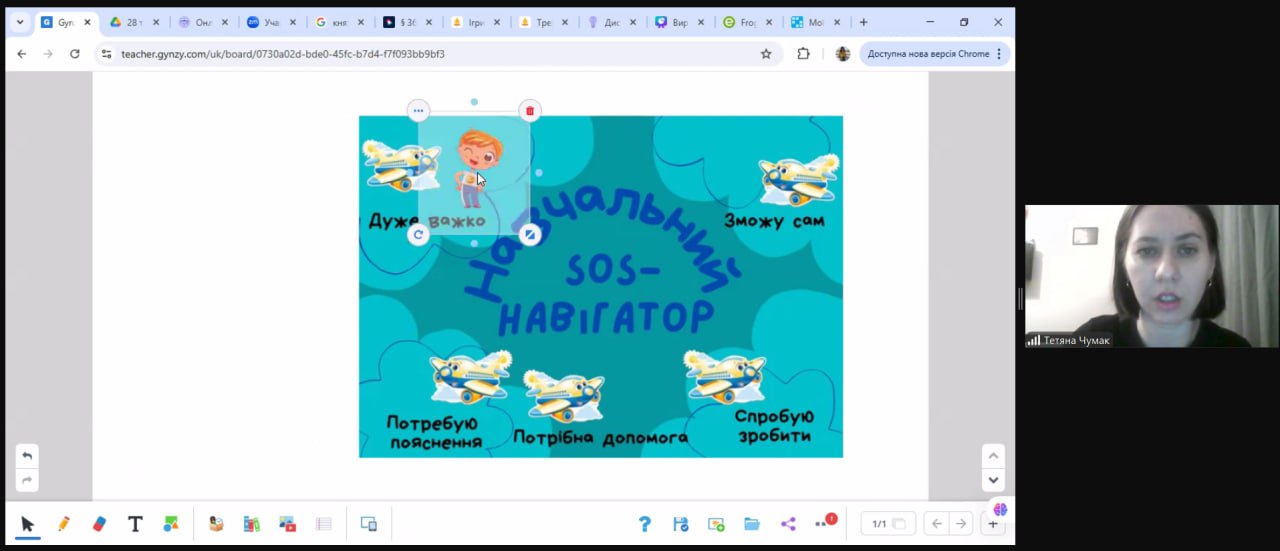
Task: Select the pencil drawing tool
Action: tap(64, 524)
